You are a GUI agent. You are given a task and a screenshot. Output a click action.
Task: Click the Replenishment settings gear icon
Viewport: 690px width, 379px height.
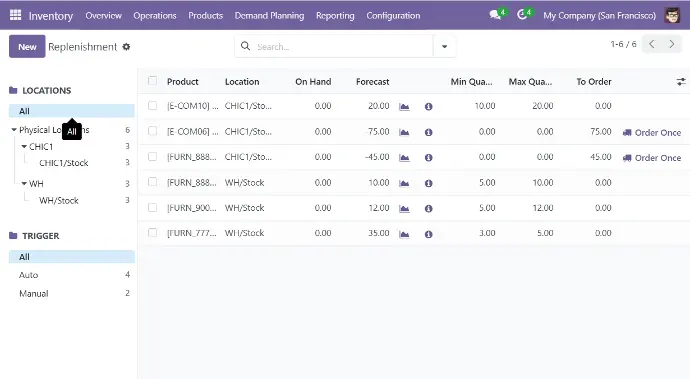126,47
